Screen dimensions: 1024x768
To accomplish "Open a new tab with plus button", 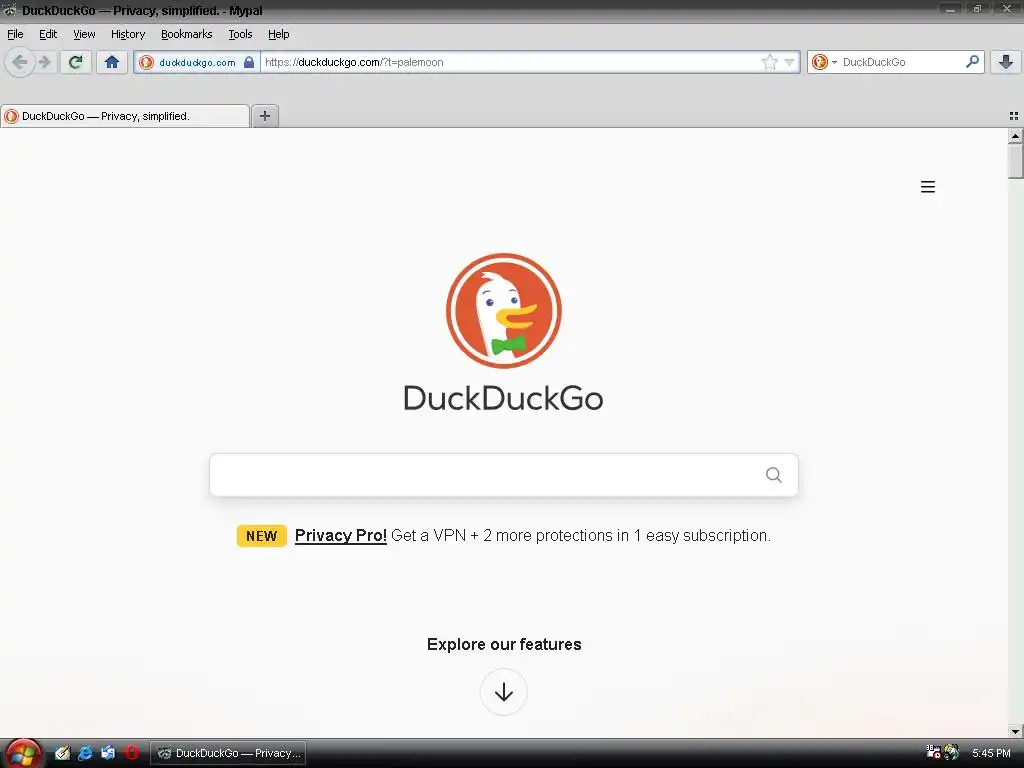I will click(264, 116).
